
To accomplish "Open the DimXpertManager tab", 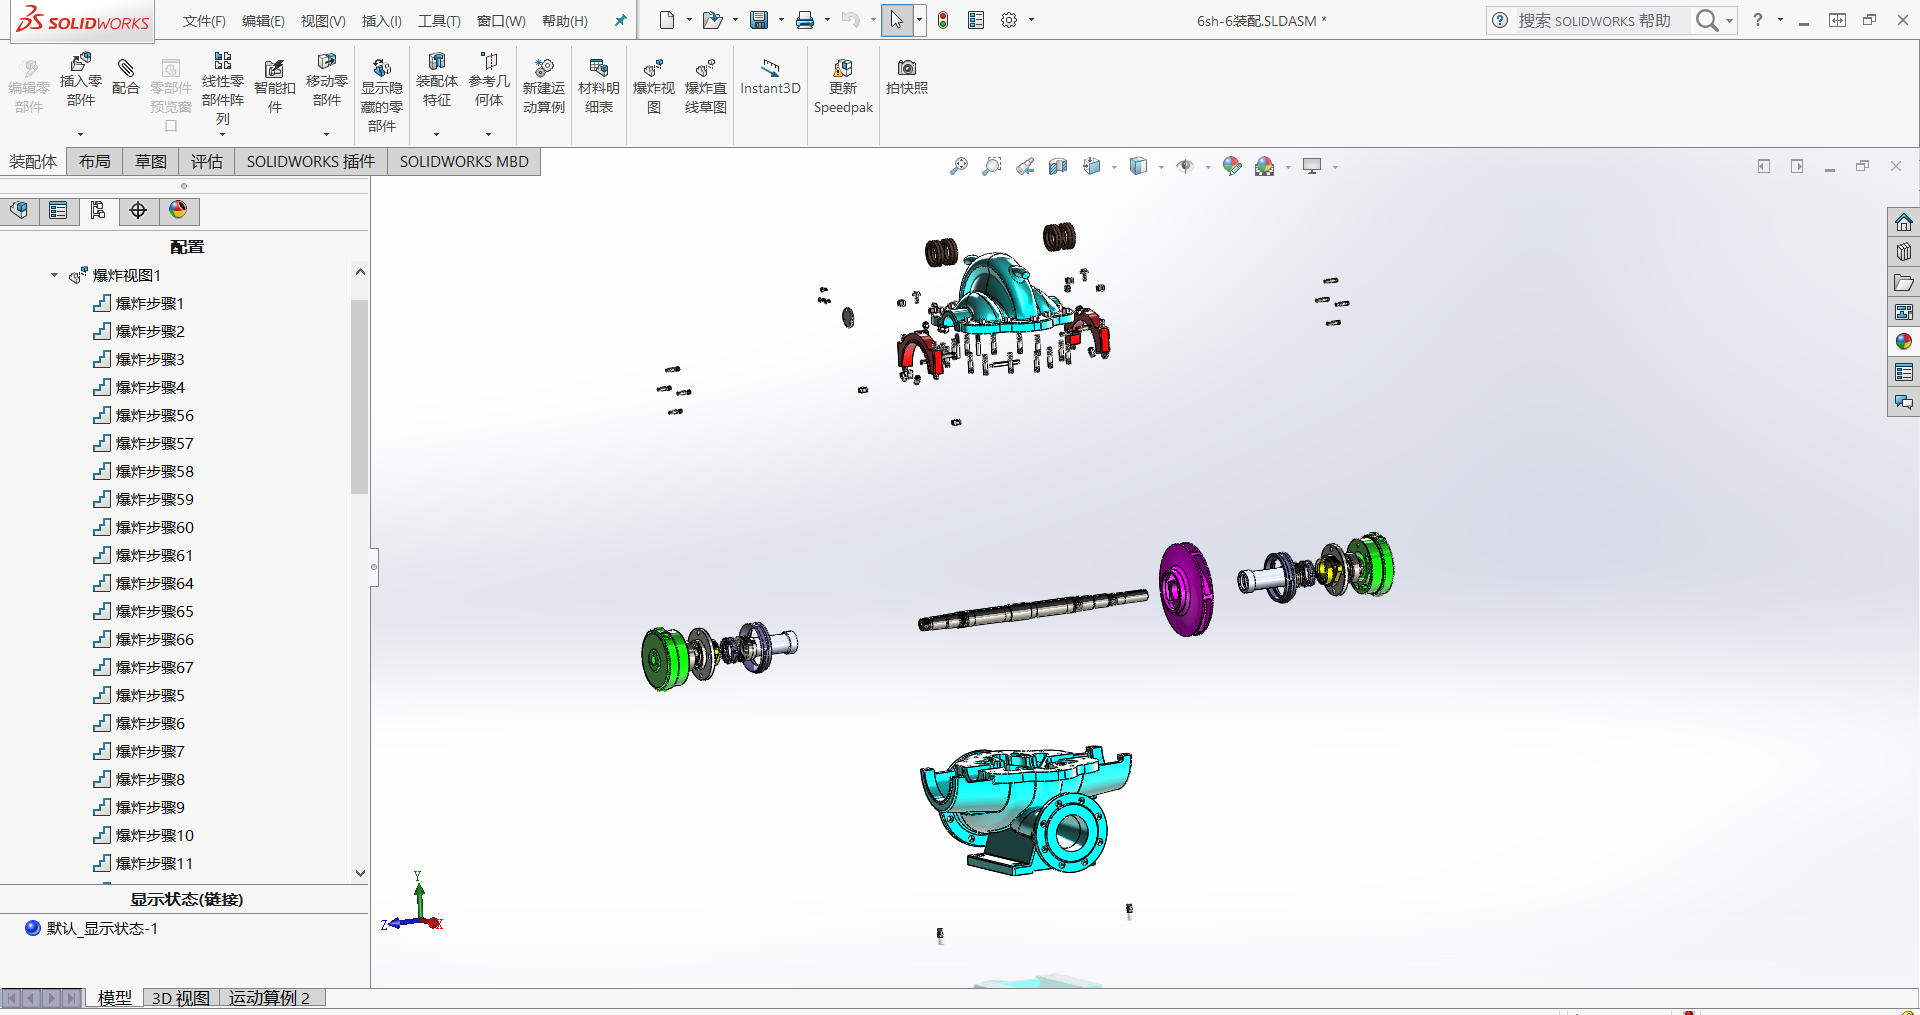I will [138, 210].
